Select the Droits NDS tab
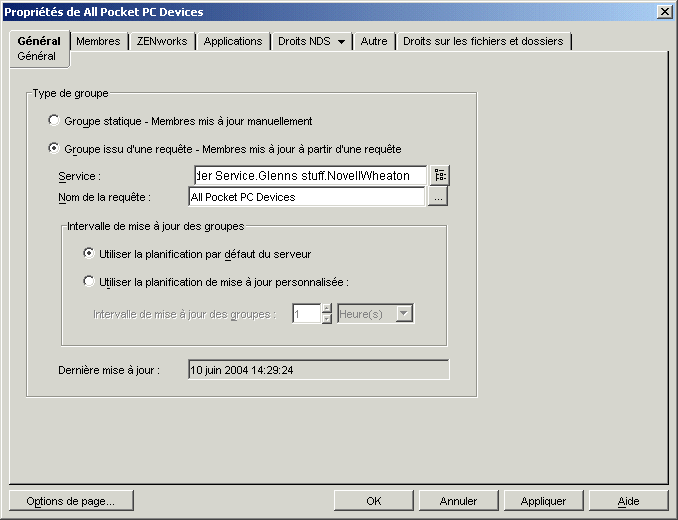Viewport: 678px width, 520px height. [x=304, y=41]
